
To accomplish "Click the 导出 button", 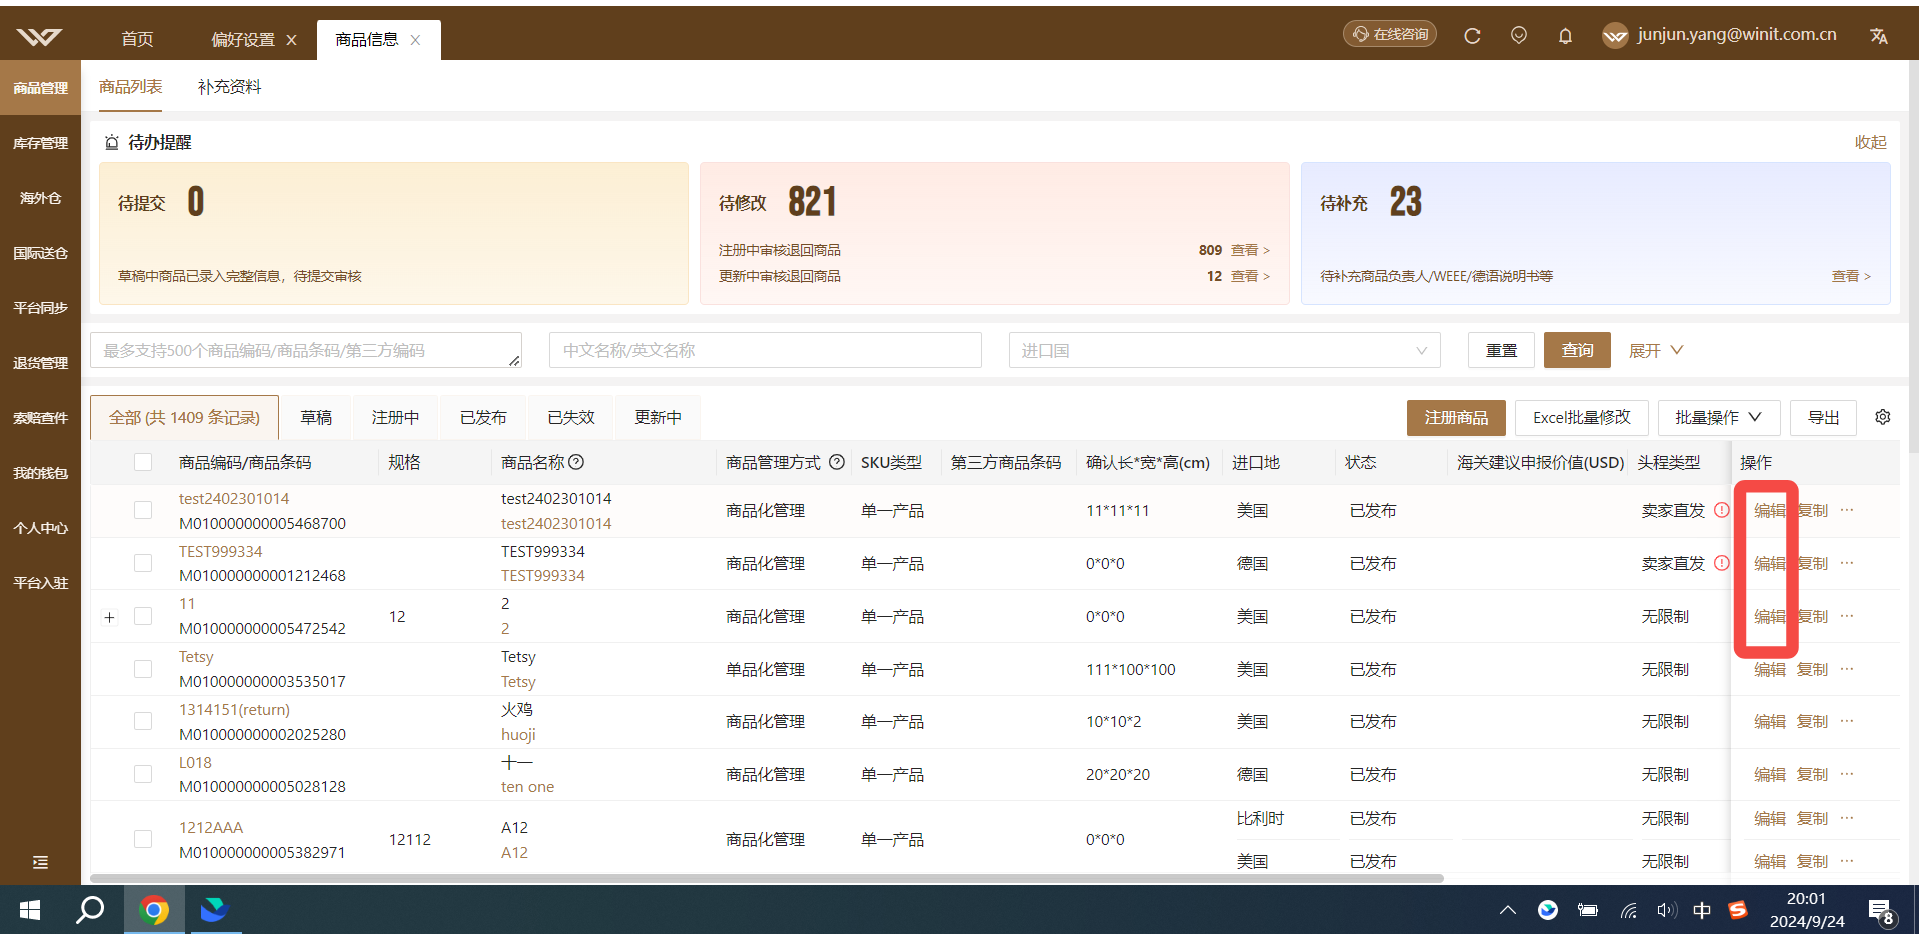I will click(1823, 417).
